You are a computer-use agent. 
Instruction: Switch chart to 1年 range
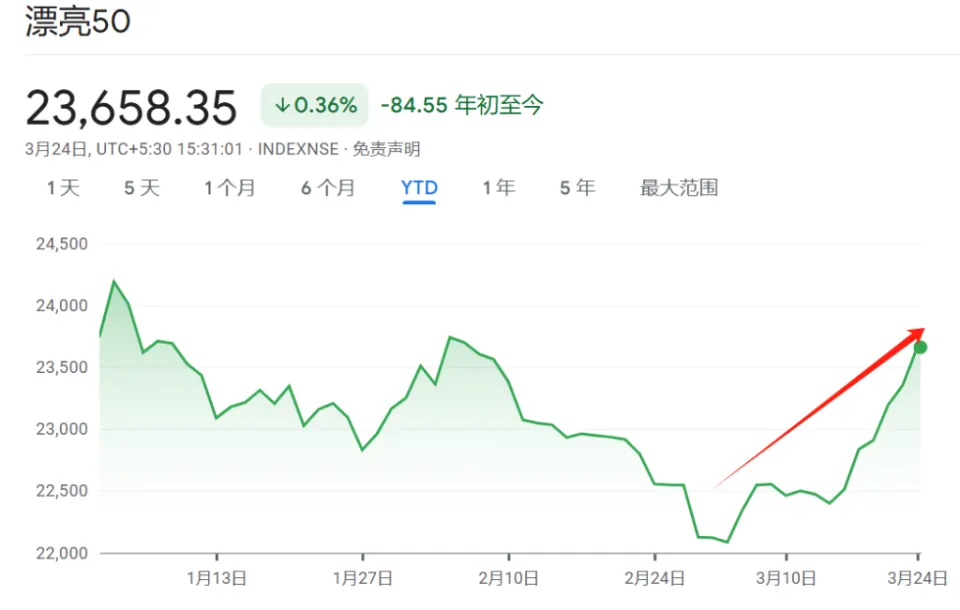click(498, 188)
